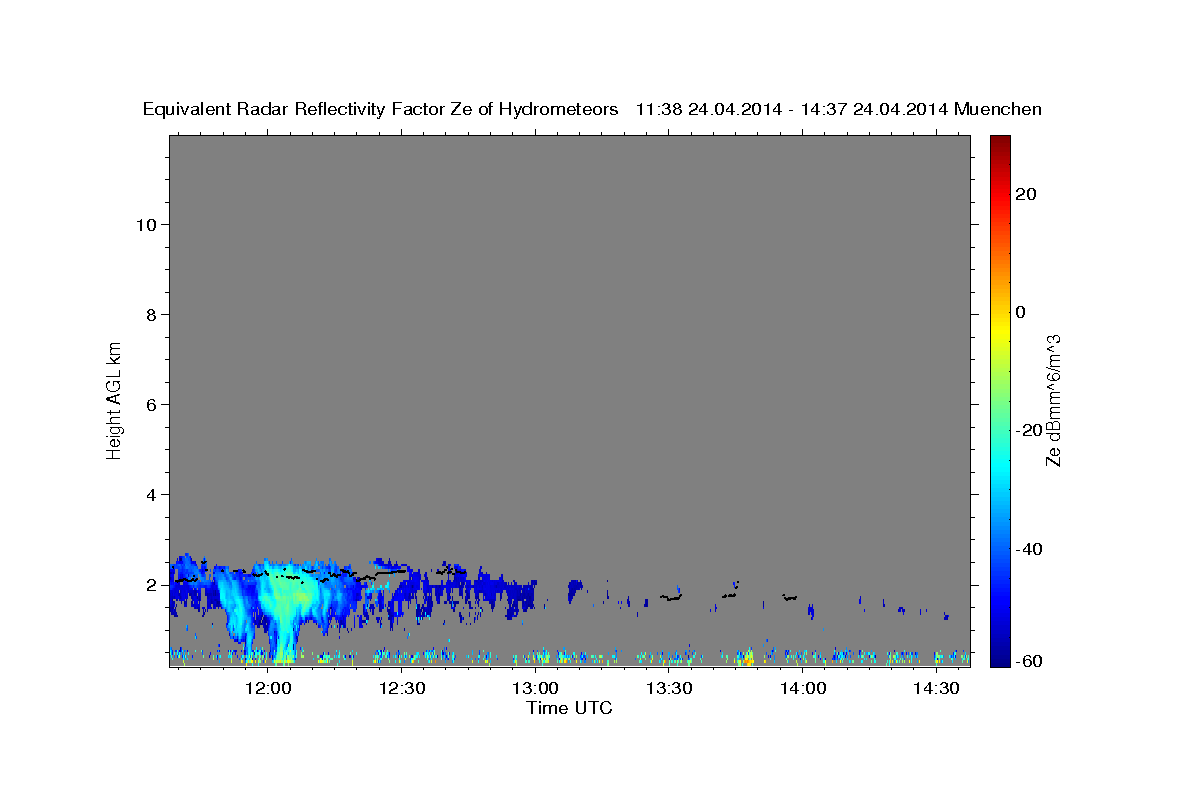Click the "Muenchen" location in the title

pyautogui.click(x=998, y=110)
